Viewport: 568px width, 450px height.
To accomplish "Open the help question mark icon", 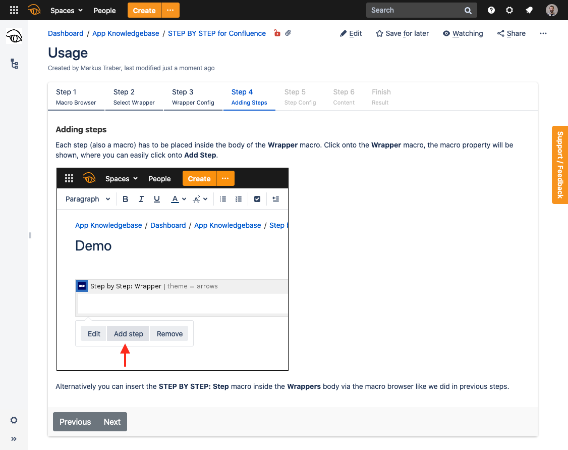I will pos(491,10).
